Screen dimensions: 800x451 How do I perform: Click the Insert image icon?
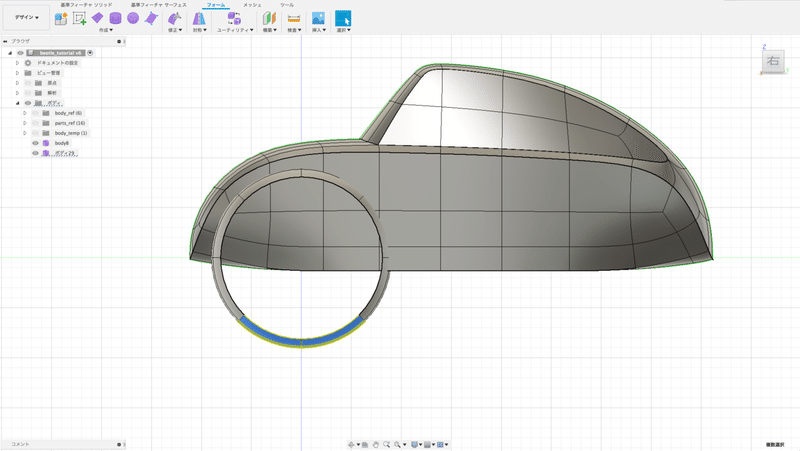318,18
